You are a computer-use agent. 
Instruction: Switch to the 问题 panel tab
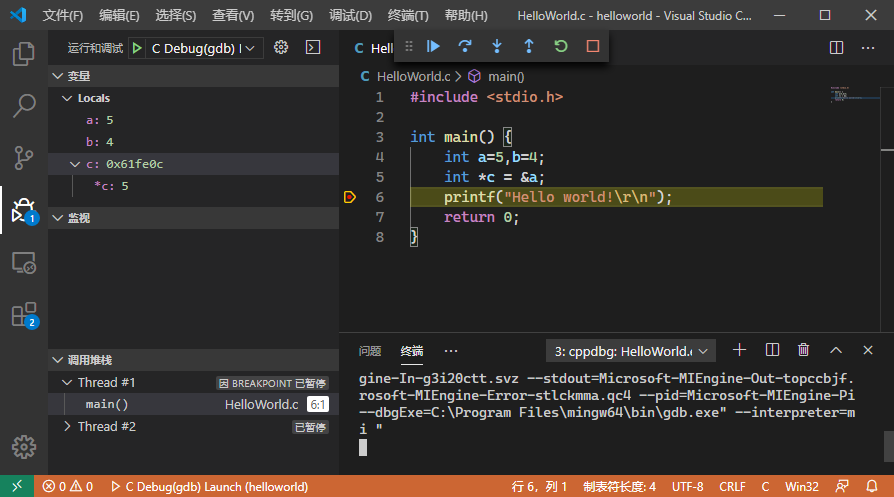[370, 351]
